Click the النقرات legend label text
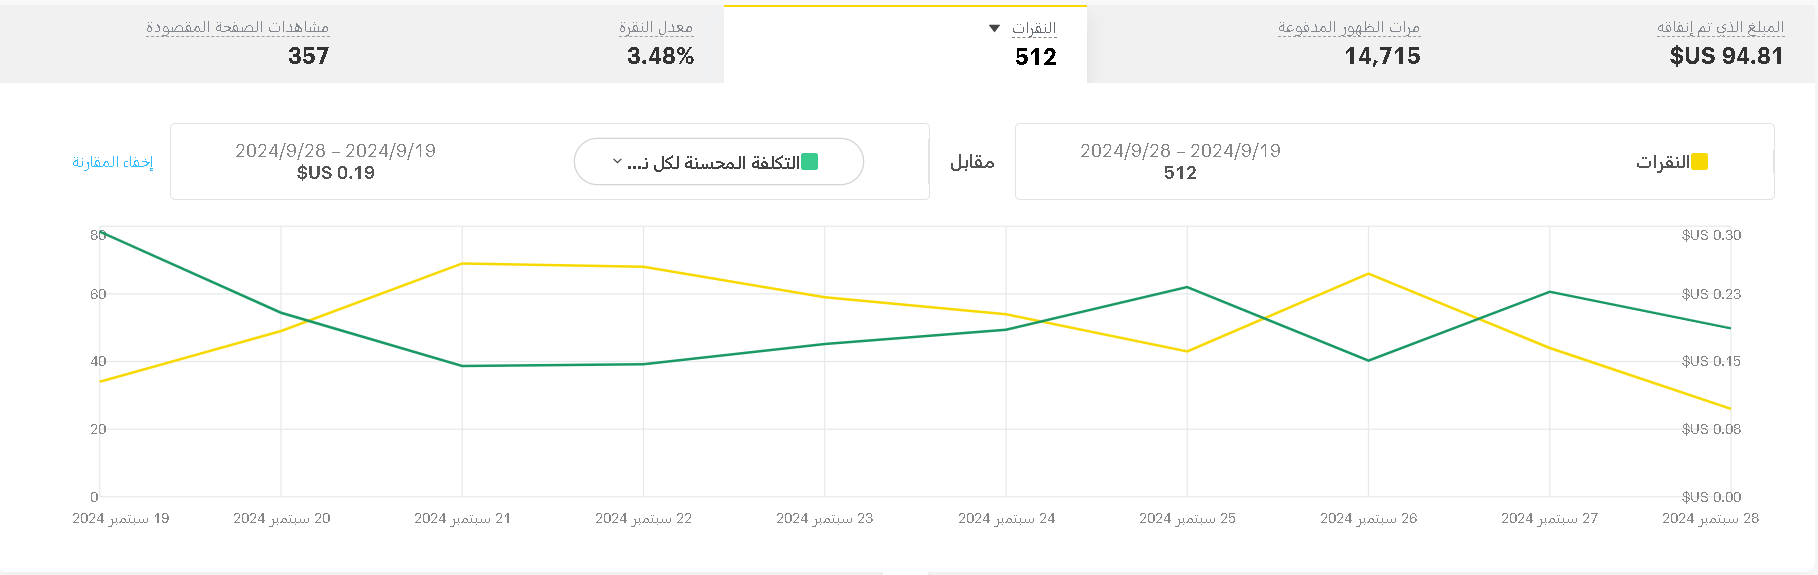Image resolution: width=1818 pixels, height=575 pixels. coord(1662,162)
